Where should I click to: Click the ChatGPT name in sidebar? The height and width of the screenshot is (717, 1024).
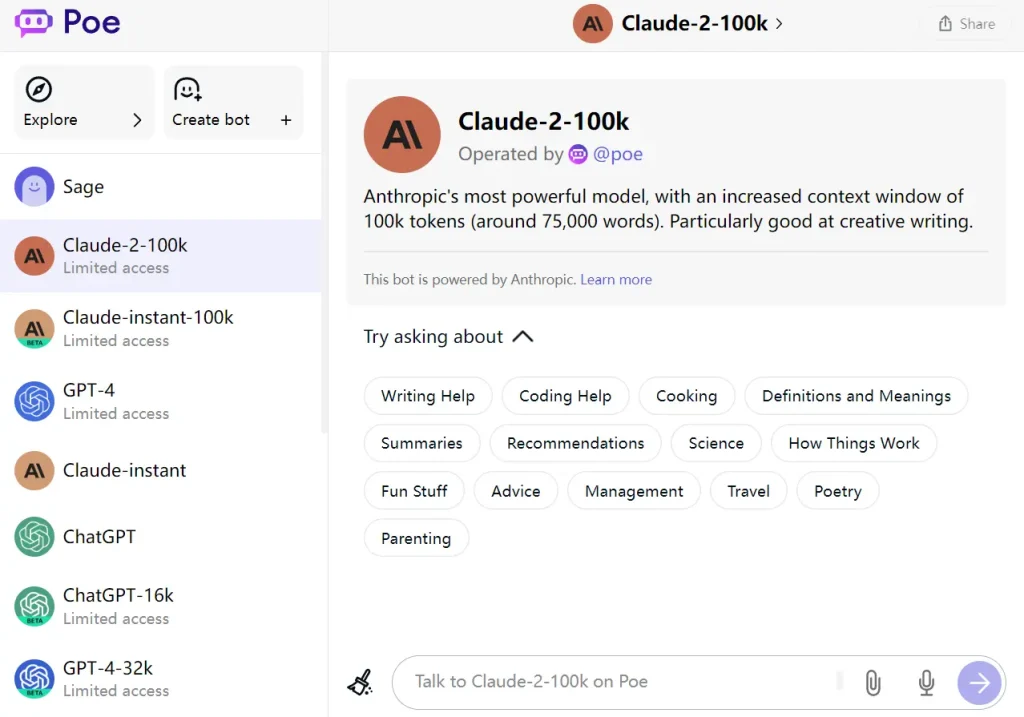(99, 537)
